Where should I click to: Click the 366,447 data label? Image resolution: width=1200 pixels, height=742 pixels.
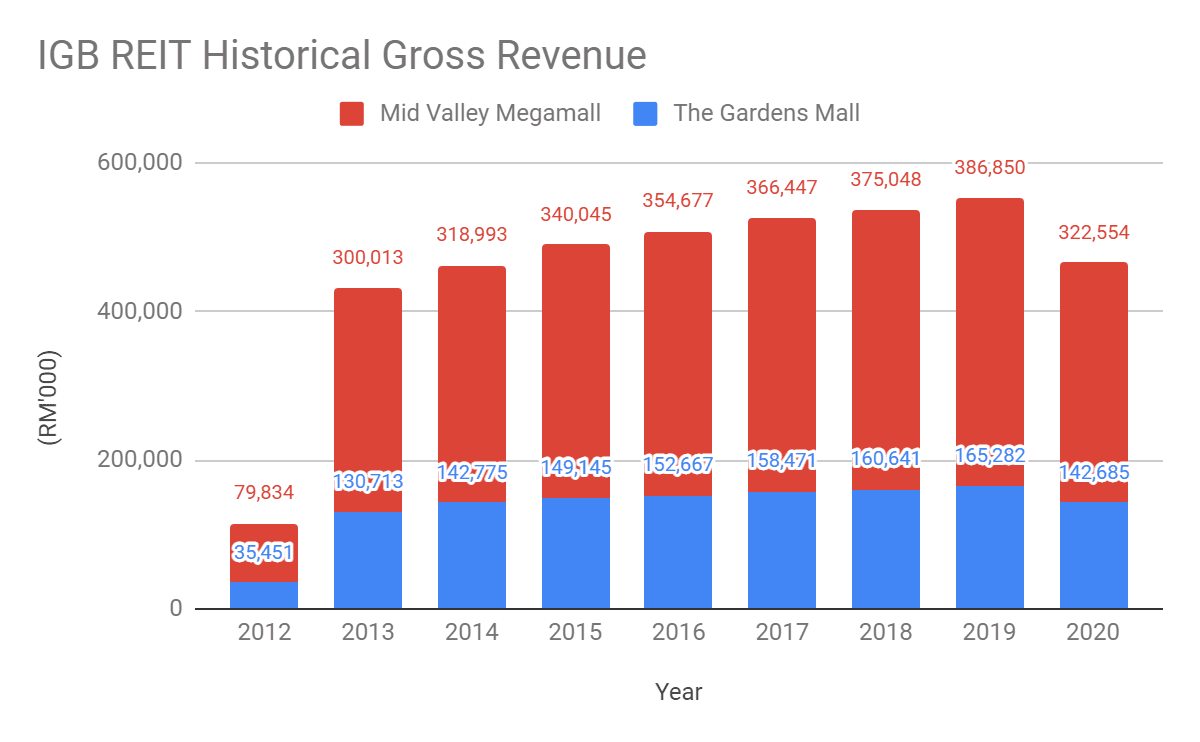(x=782, y=187)
